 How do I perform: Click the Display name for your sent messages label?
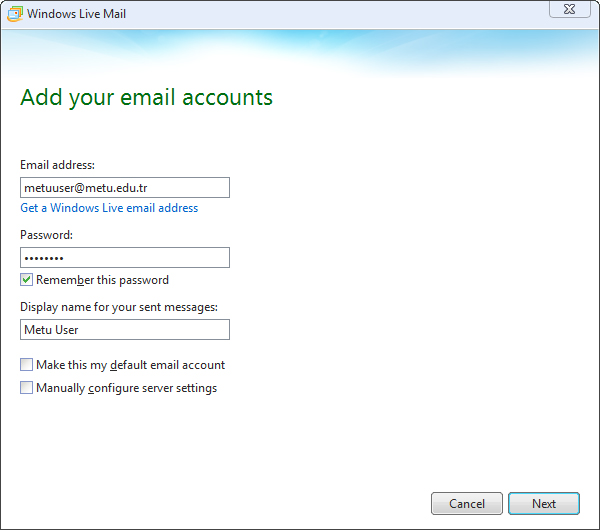tap(119, 307)
